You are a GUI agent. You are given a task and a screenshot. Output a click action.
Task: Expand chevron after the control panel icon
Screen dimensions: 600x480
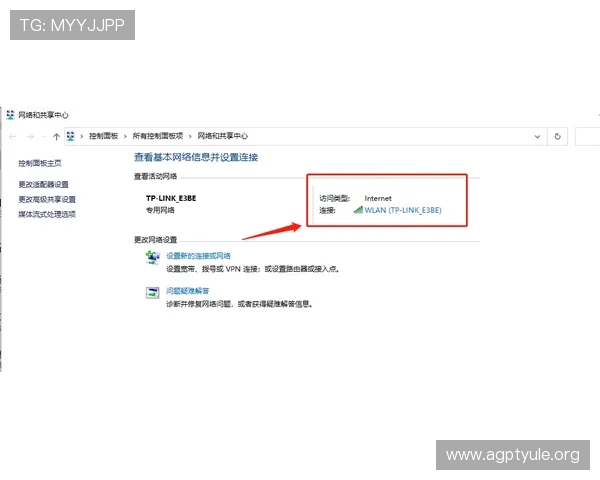point(82,136)
